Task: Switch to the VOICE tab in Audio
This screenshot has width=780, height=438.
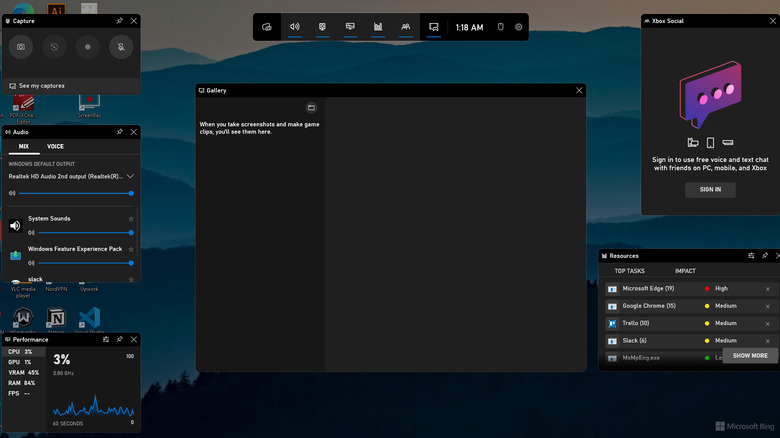Action: pos(55,146)
